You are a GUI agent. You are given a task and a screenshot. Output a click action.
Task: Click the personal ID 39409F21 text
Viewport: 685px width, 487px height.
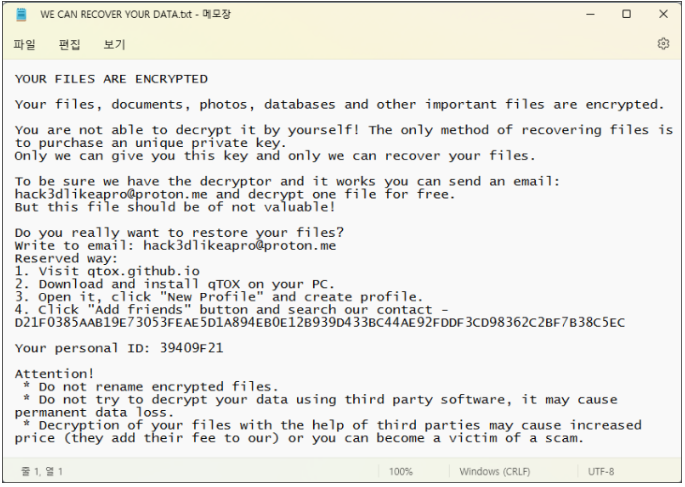point(191,348)
